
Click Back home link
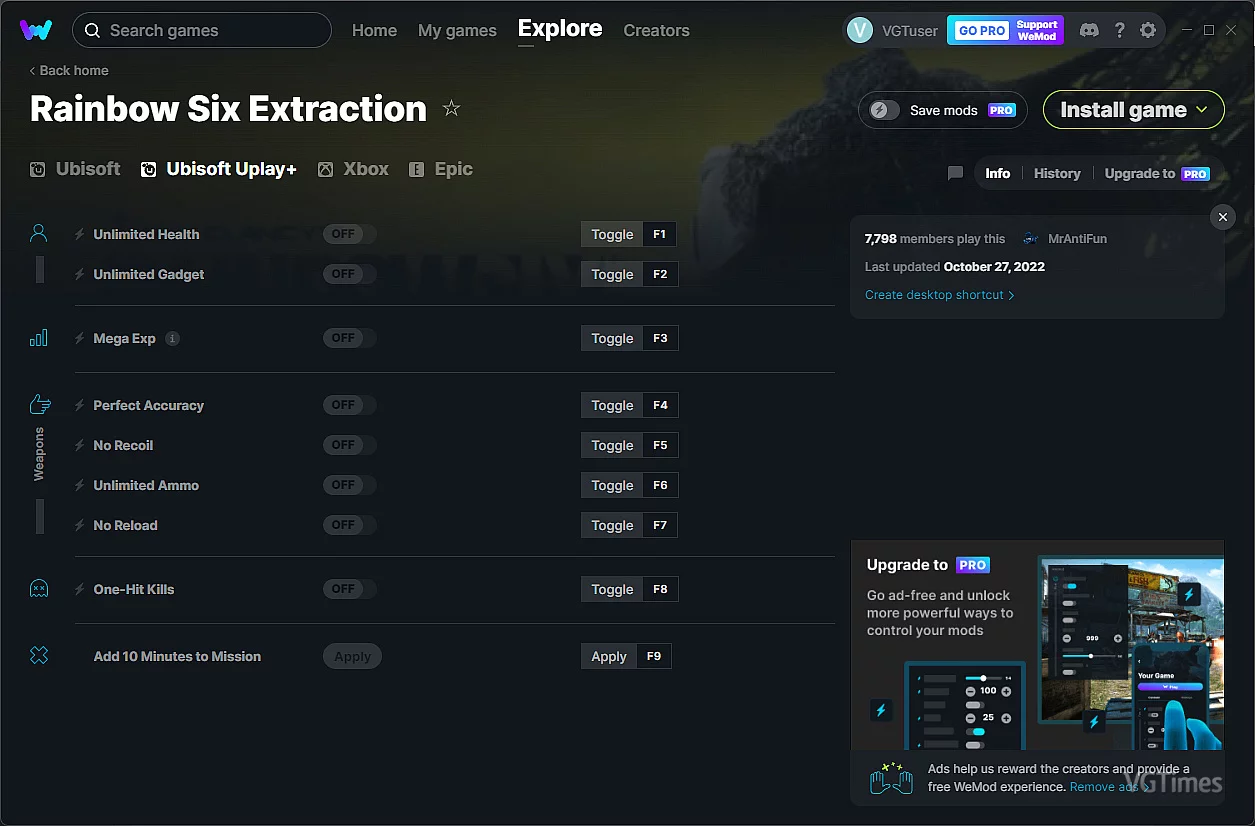pos(69,70)
